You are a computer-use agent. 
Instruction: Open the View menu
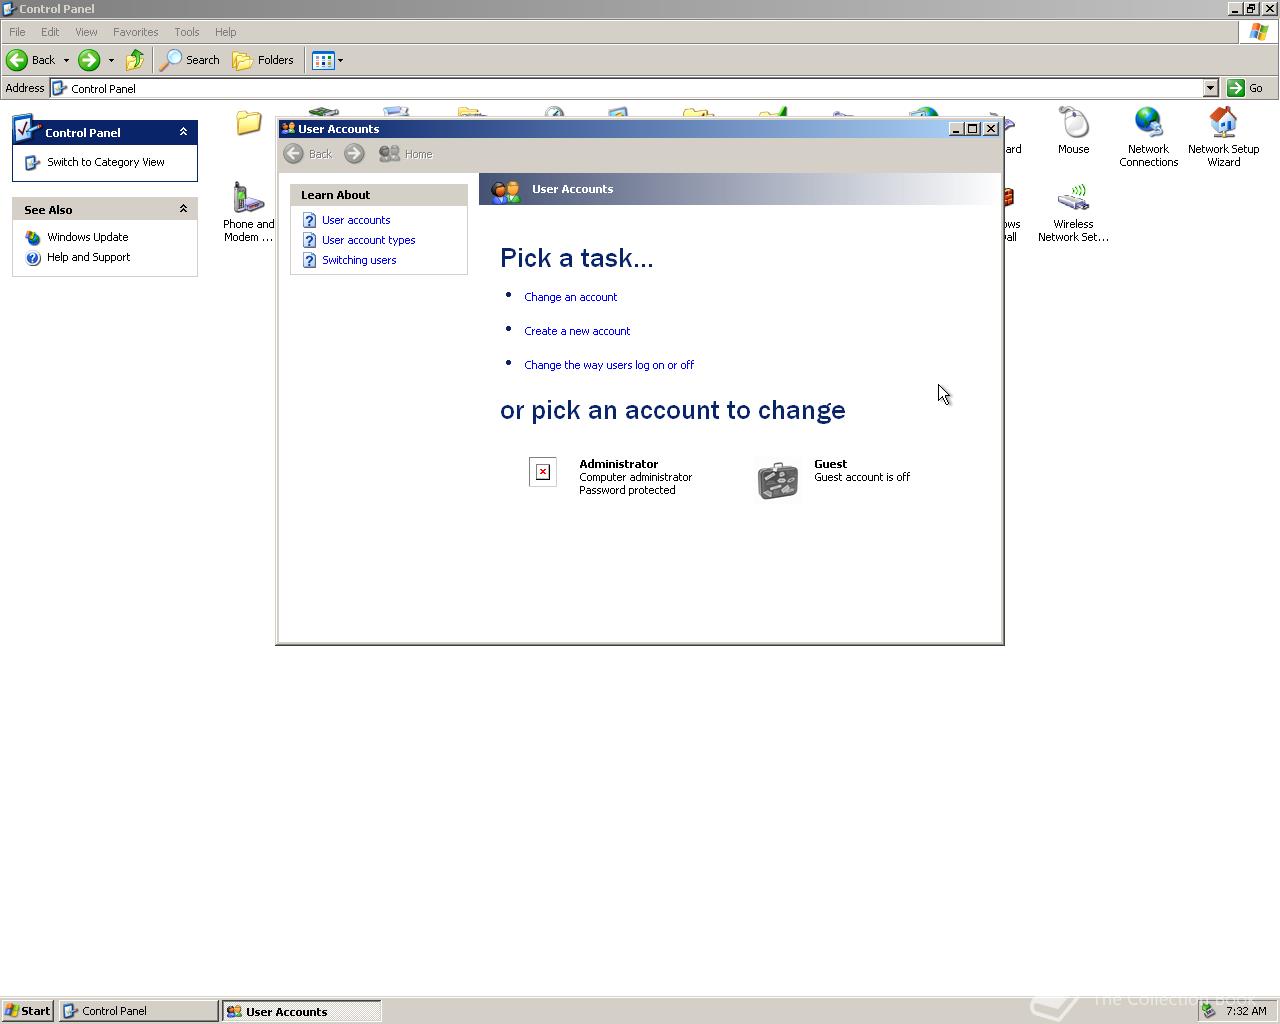click(x=86, y=32)
